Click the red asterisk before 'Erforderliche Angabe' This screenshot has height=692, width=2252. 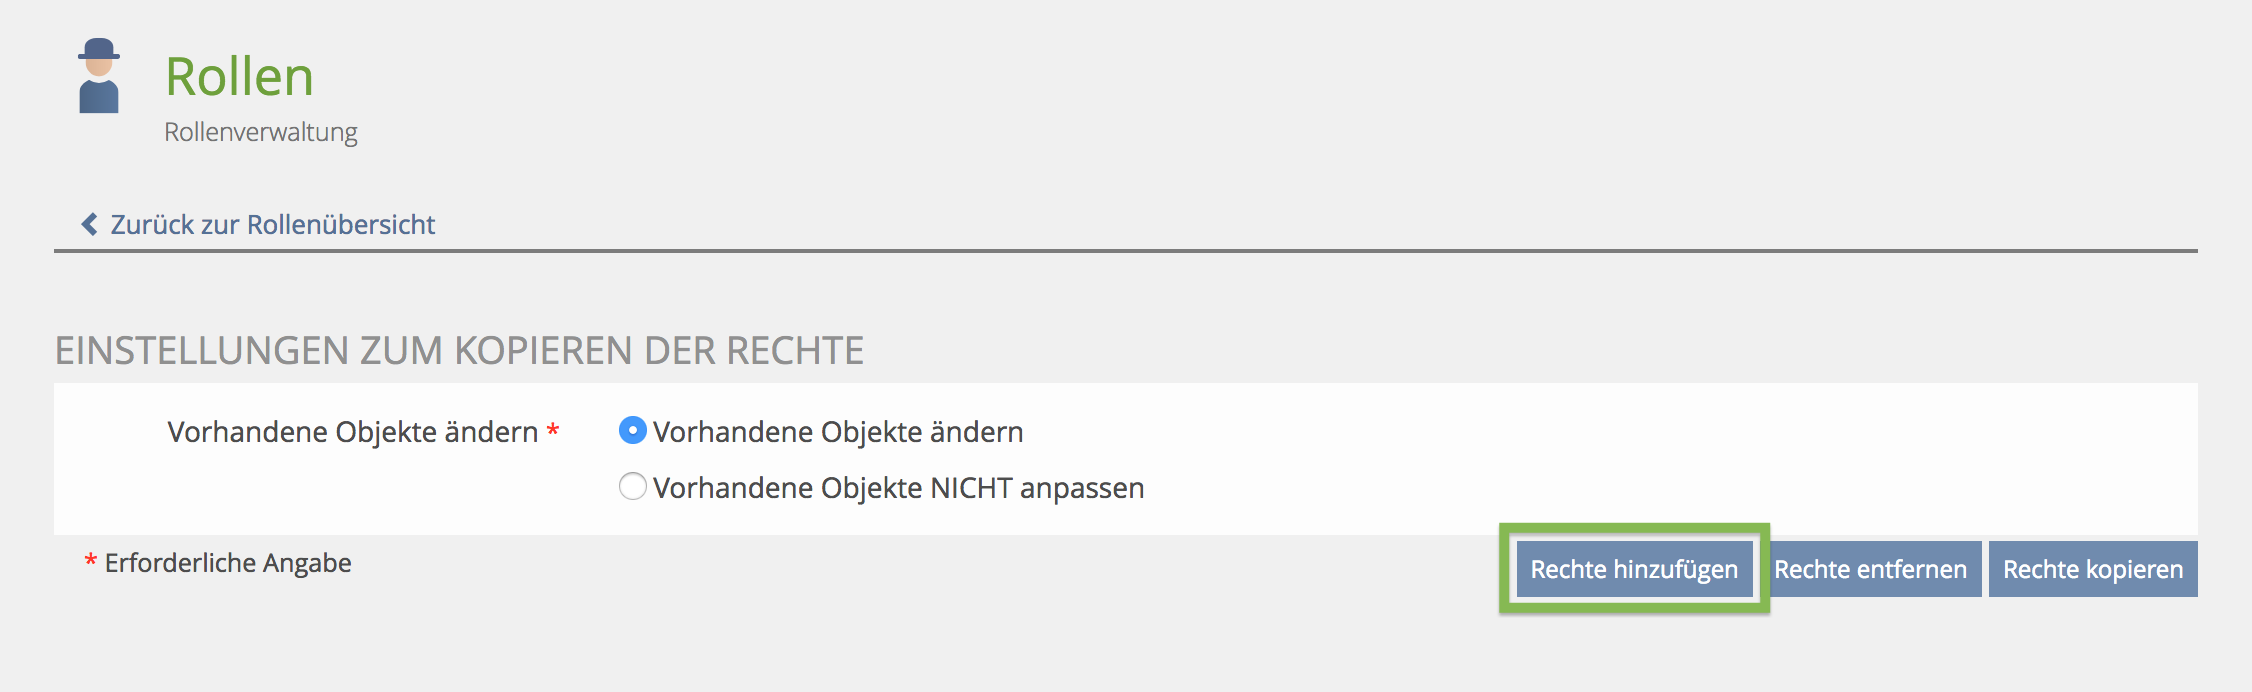pos(91,562)
